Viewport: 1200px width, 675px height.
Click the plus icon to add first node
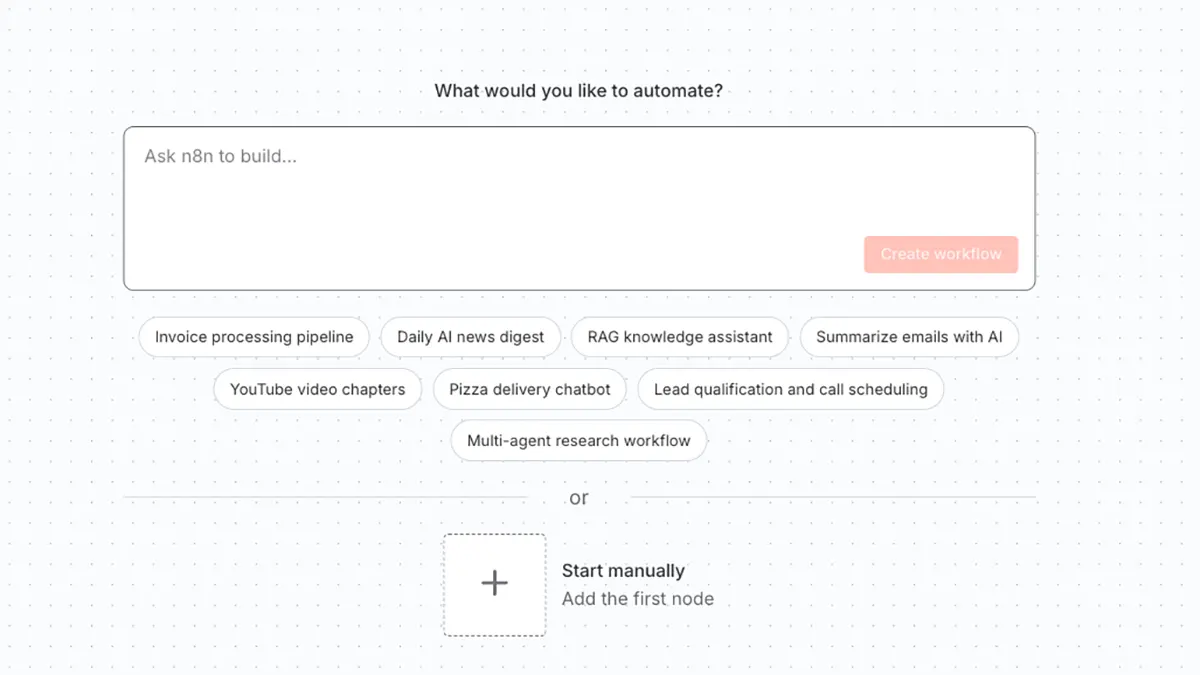[494, 584]
